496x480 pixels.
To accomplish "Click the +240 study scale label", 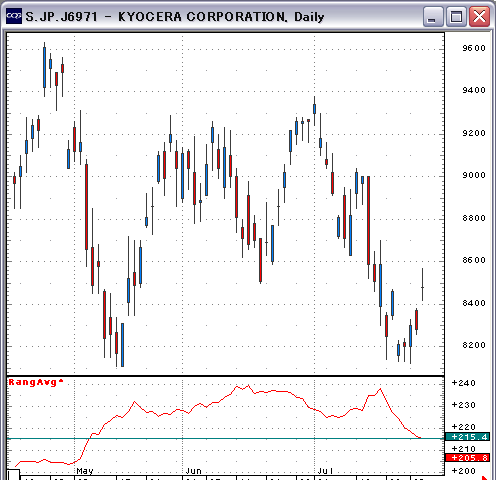I will (x=463, y=383).
